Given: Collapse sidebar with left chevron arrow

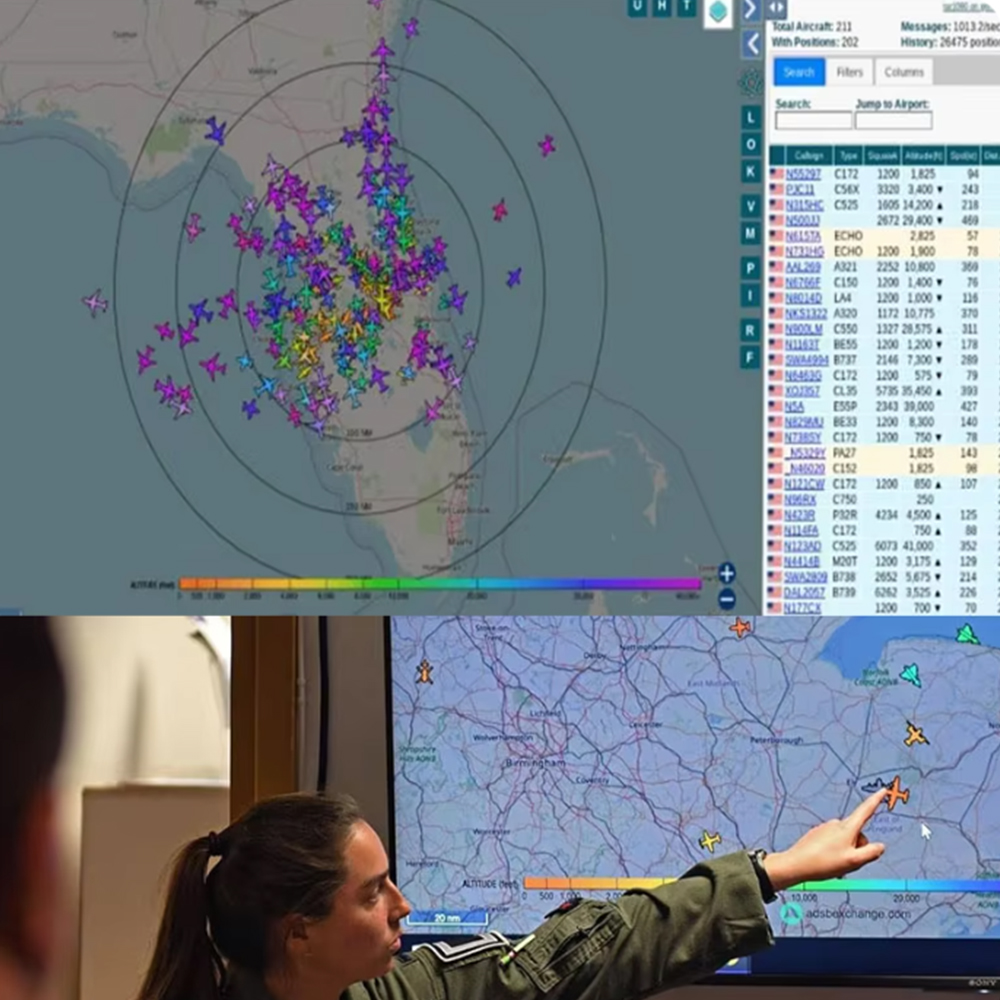Looking at the screenshot, I should click(751, 44).
